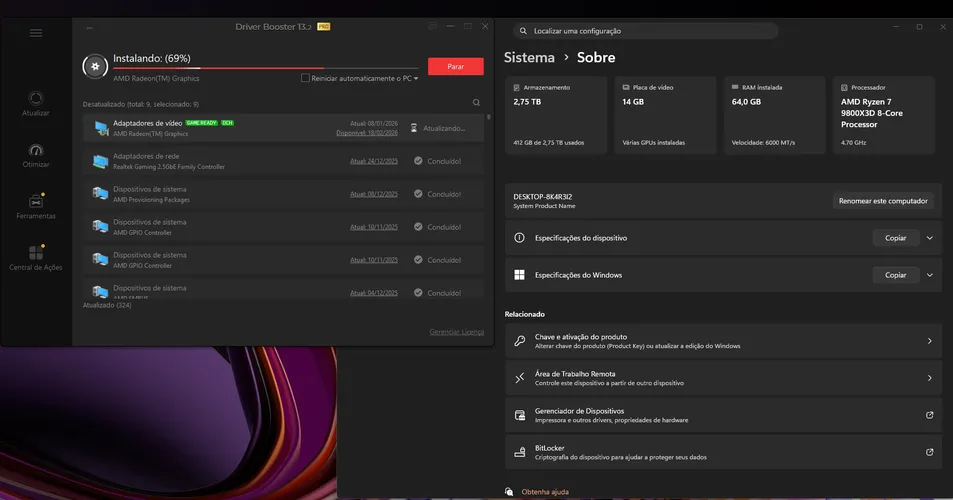Expand Especificações do dispositivo section
The height and width of the screenshot is (500, 953).
click(x=929, y=238)
